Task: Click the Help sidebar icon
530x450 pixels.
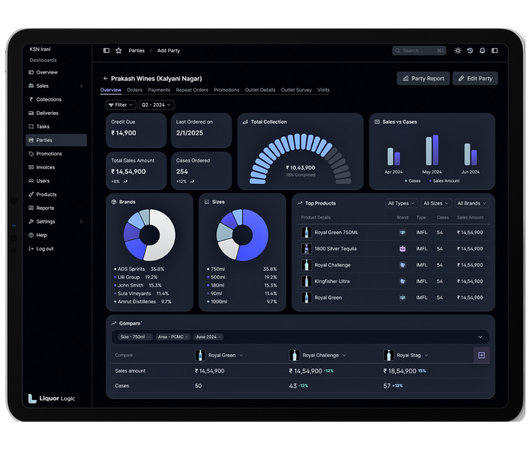Action: click(31, 235)
